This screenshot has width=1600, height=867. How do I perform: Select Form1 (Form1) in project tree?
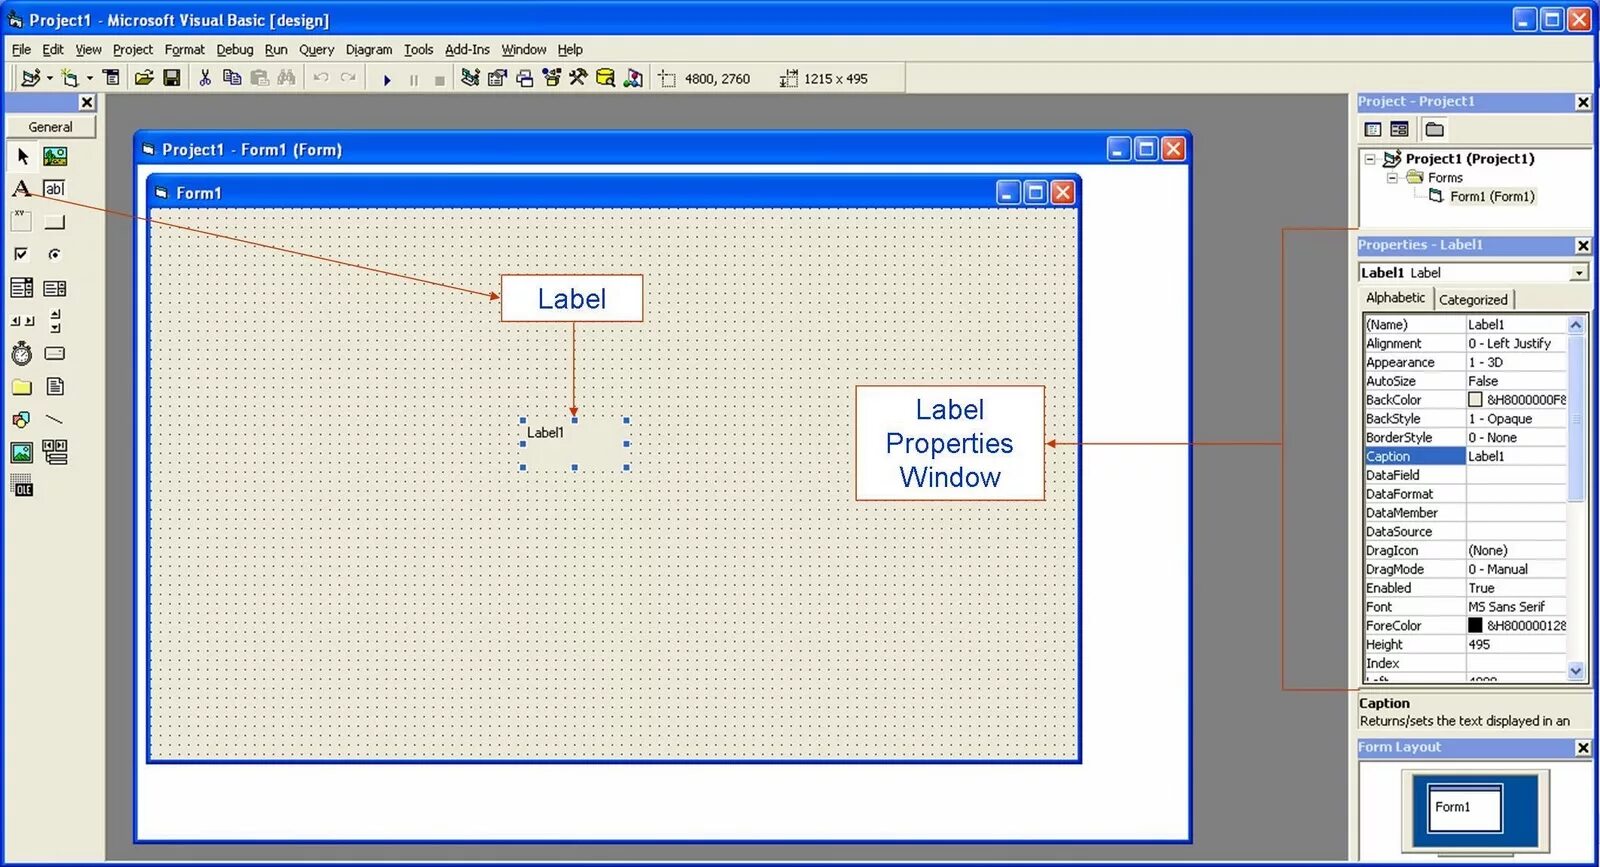[x=1492, y=197]
